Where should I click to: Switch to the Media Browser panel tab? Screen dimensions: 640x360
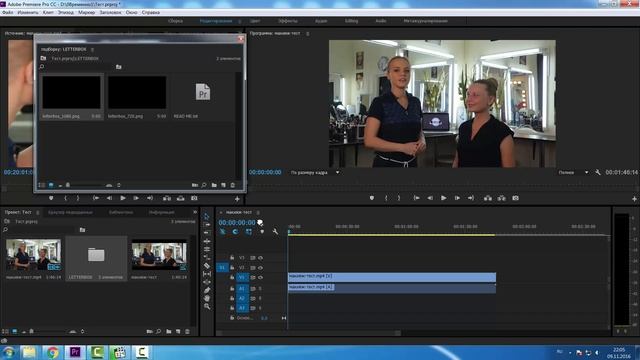pyautogui.click(x=70, y=212)
